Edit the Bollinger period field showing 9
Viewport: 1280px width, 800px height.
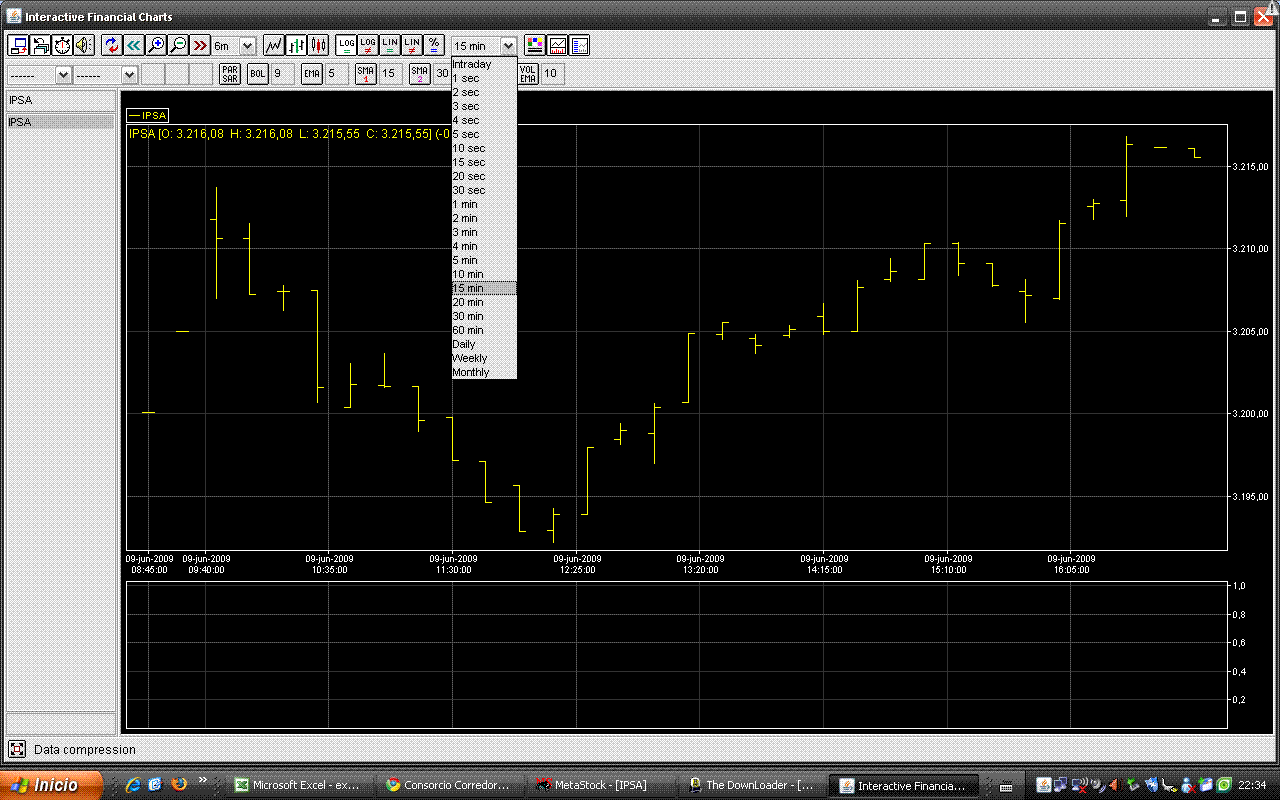point(282,73)
